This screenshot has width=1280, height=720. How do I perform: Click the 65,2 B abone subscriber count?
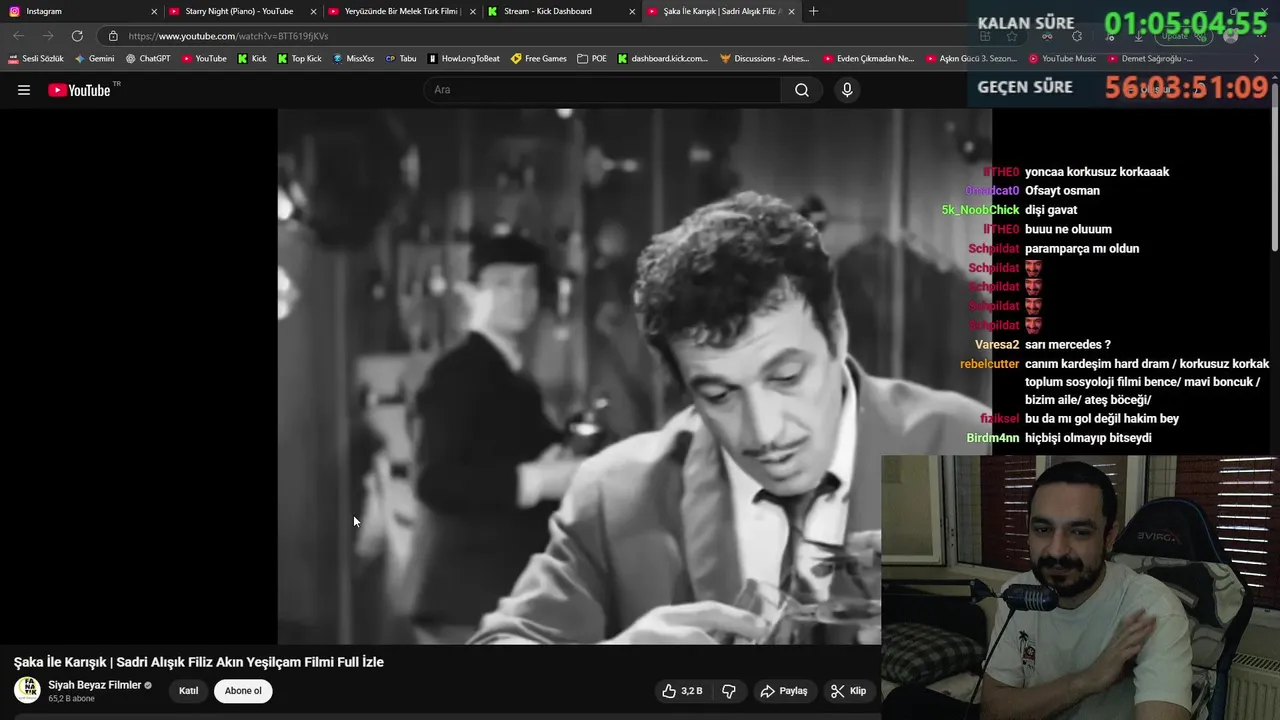[71, 699]
